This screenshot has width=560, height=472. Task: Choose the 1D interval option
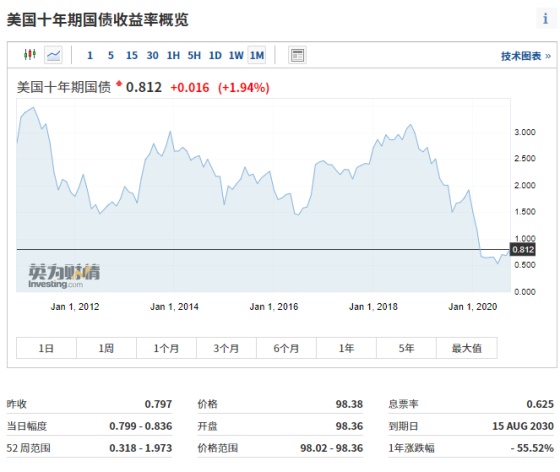215,55
